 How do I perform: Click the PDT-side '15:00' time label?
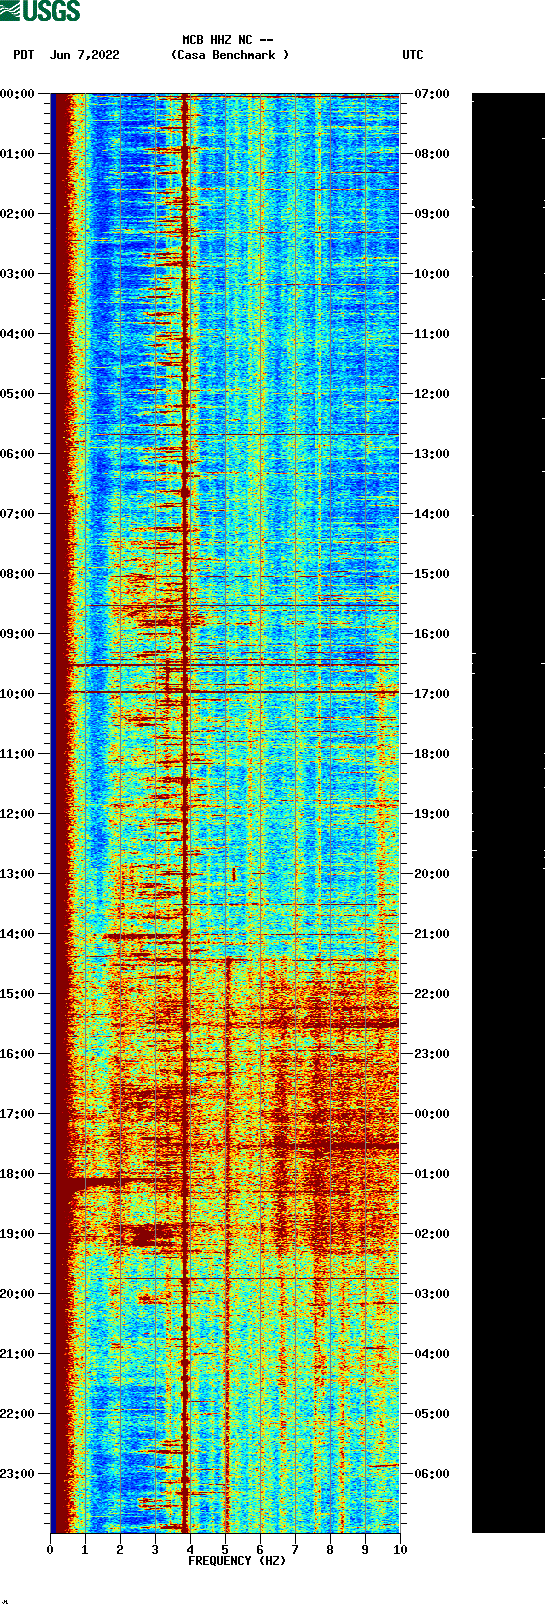[x=17, y=994]
